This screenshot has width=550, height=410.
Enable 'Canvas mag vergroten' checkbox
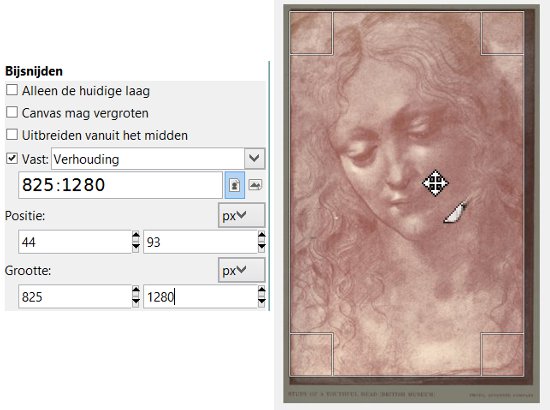click(12, 112)
